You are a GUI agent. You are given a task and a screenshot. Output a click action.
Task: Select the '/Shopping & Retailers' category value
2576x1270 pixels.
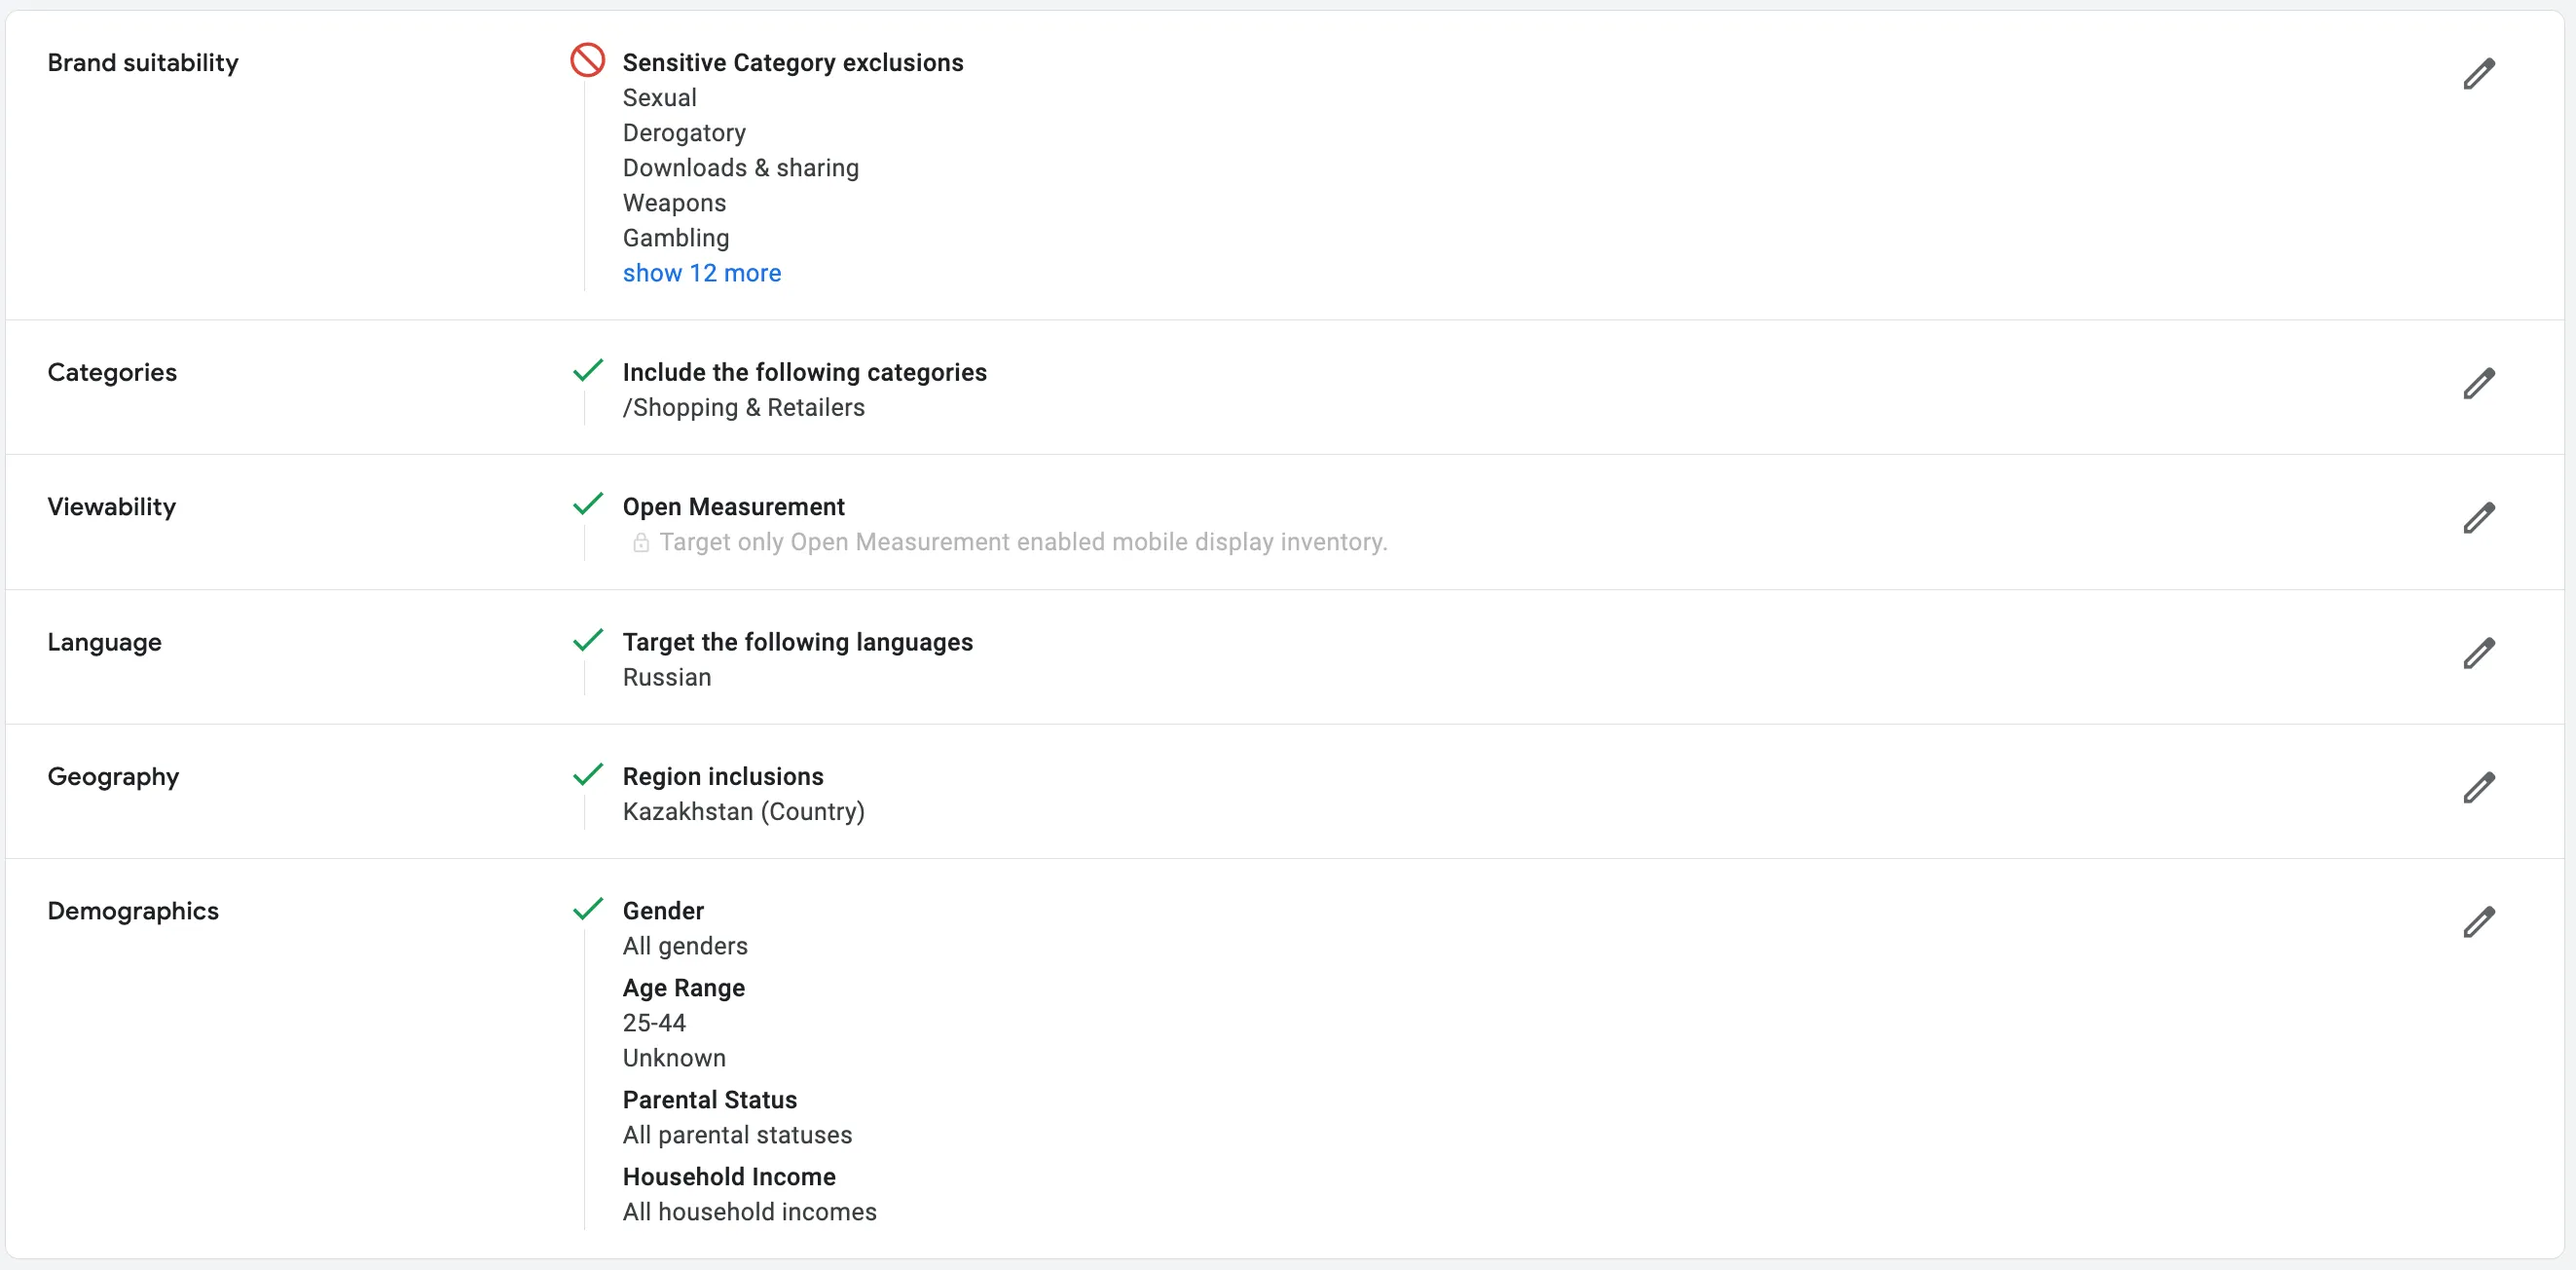(x=744, y=408)
